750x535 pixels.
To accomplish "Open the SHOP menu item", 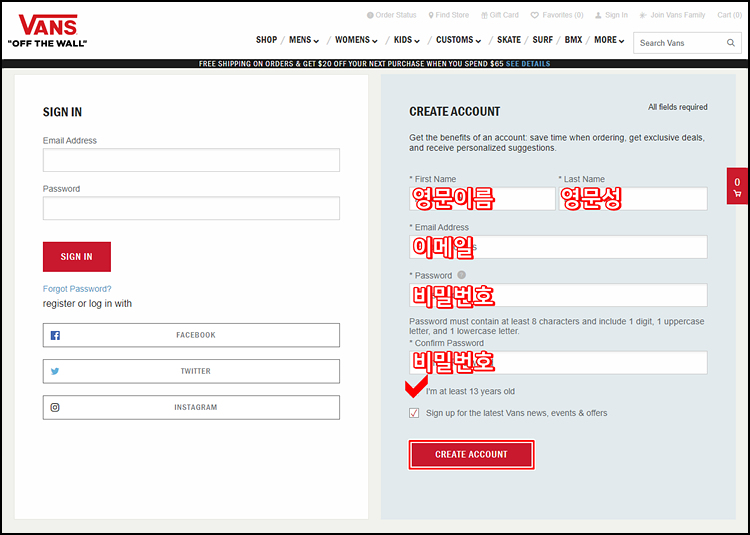I will click(x=266, y=40).
